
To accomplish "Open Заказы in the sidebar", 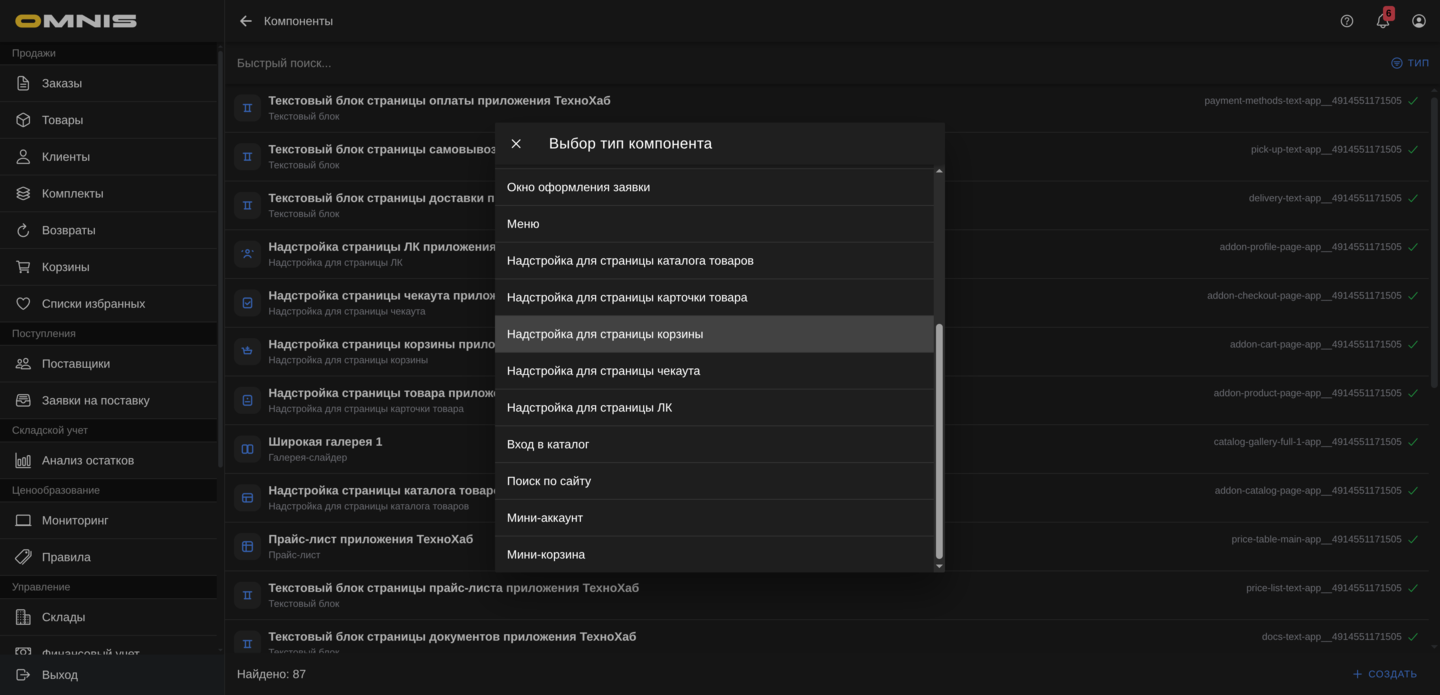I will (x=62, y=83).
